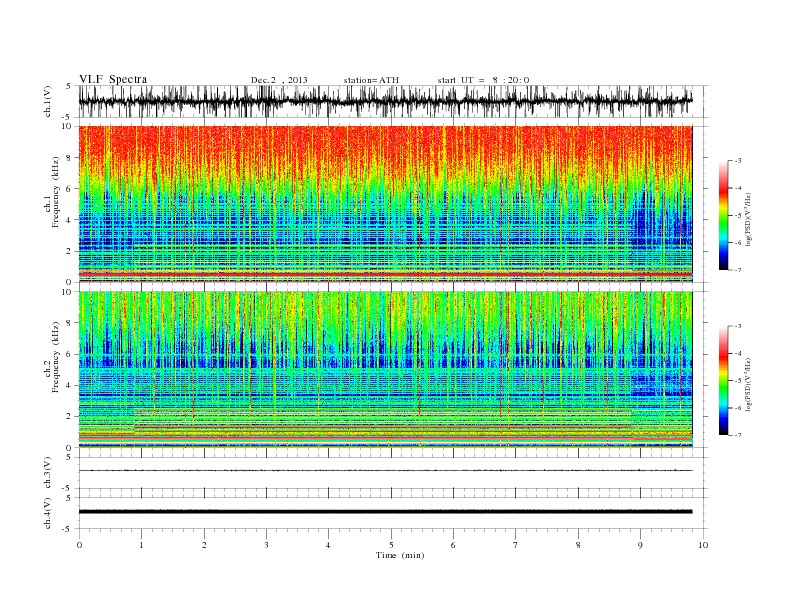Click time-axis tick label "10"
792x612 pixels.
(x=703, y=545)
